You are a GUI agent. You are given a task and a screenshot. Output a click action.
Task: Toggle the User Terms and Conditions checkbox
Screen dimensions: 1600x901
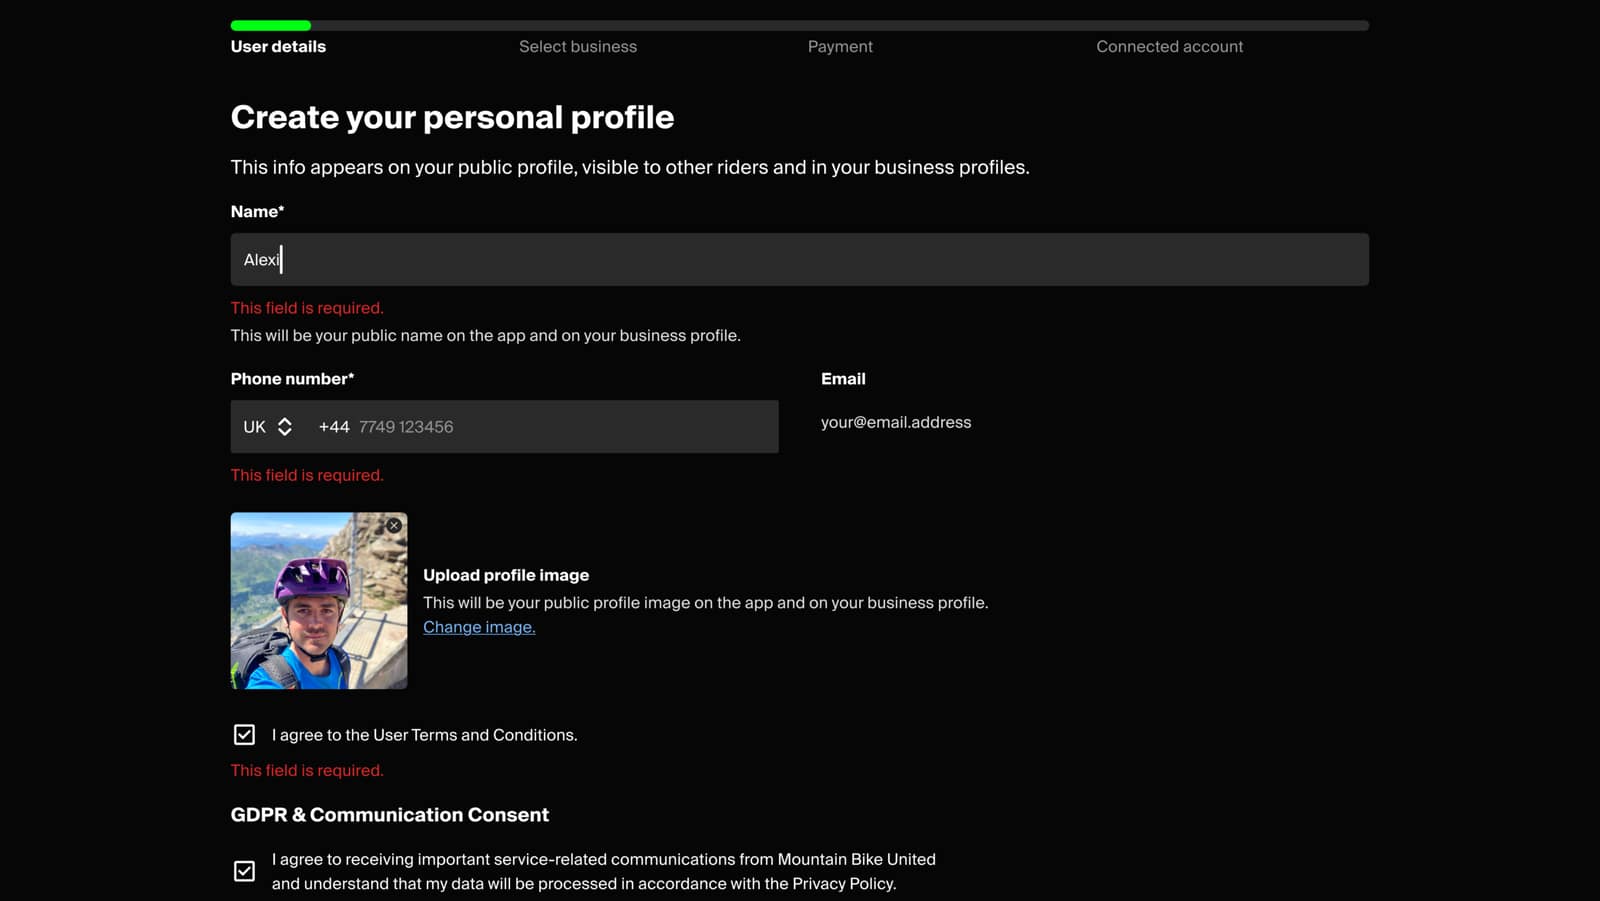(244, 735)
